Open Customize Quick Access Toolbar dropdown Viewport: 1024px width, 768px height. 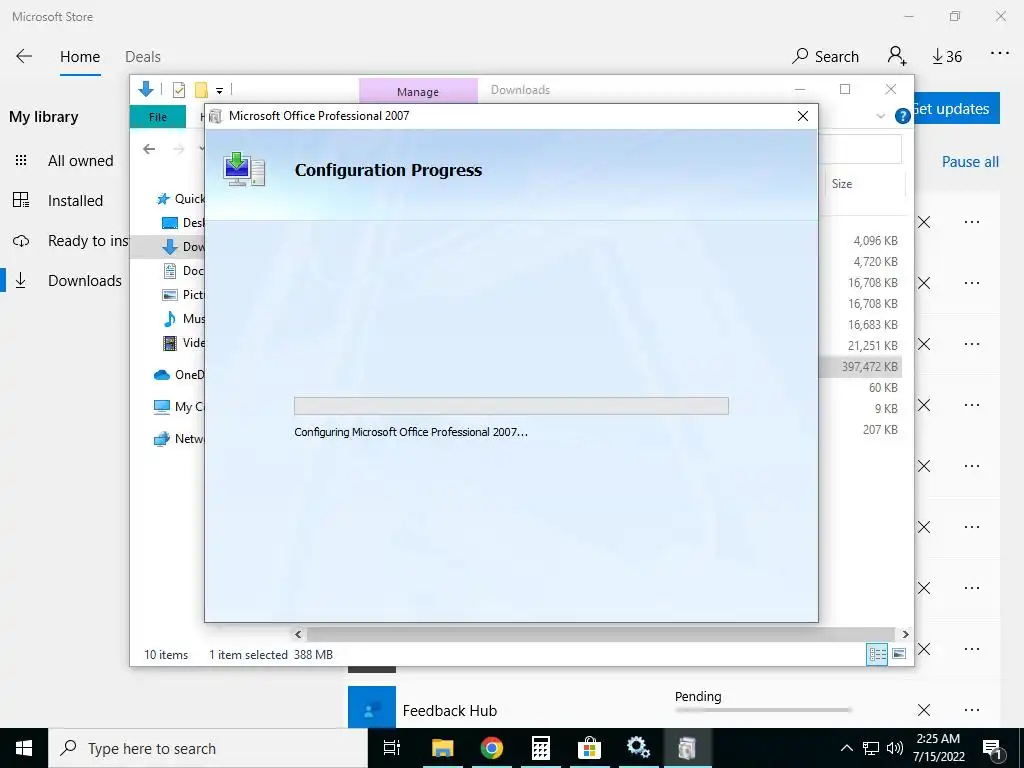(x=219, y=91)
